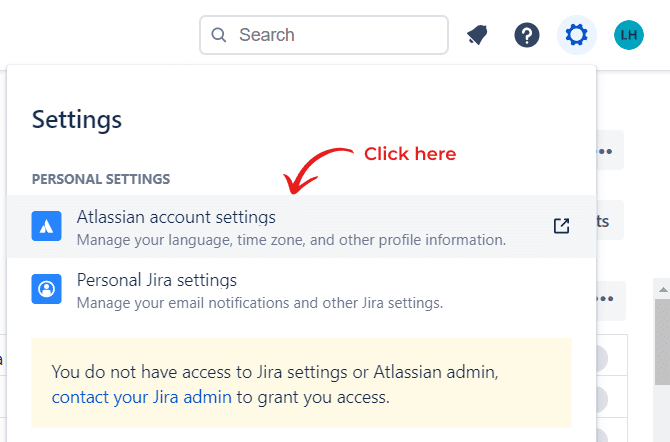Click the magnifier icon in search box
Viewport: 670px width, 442px height.
click(x=218, y=35)
